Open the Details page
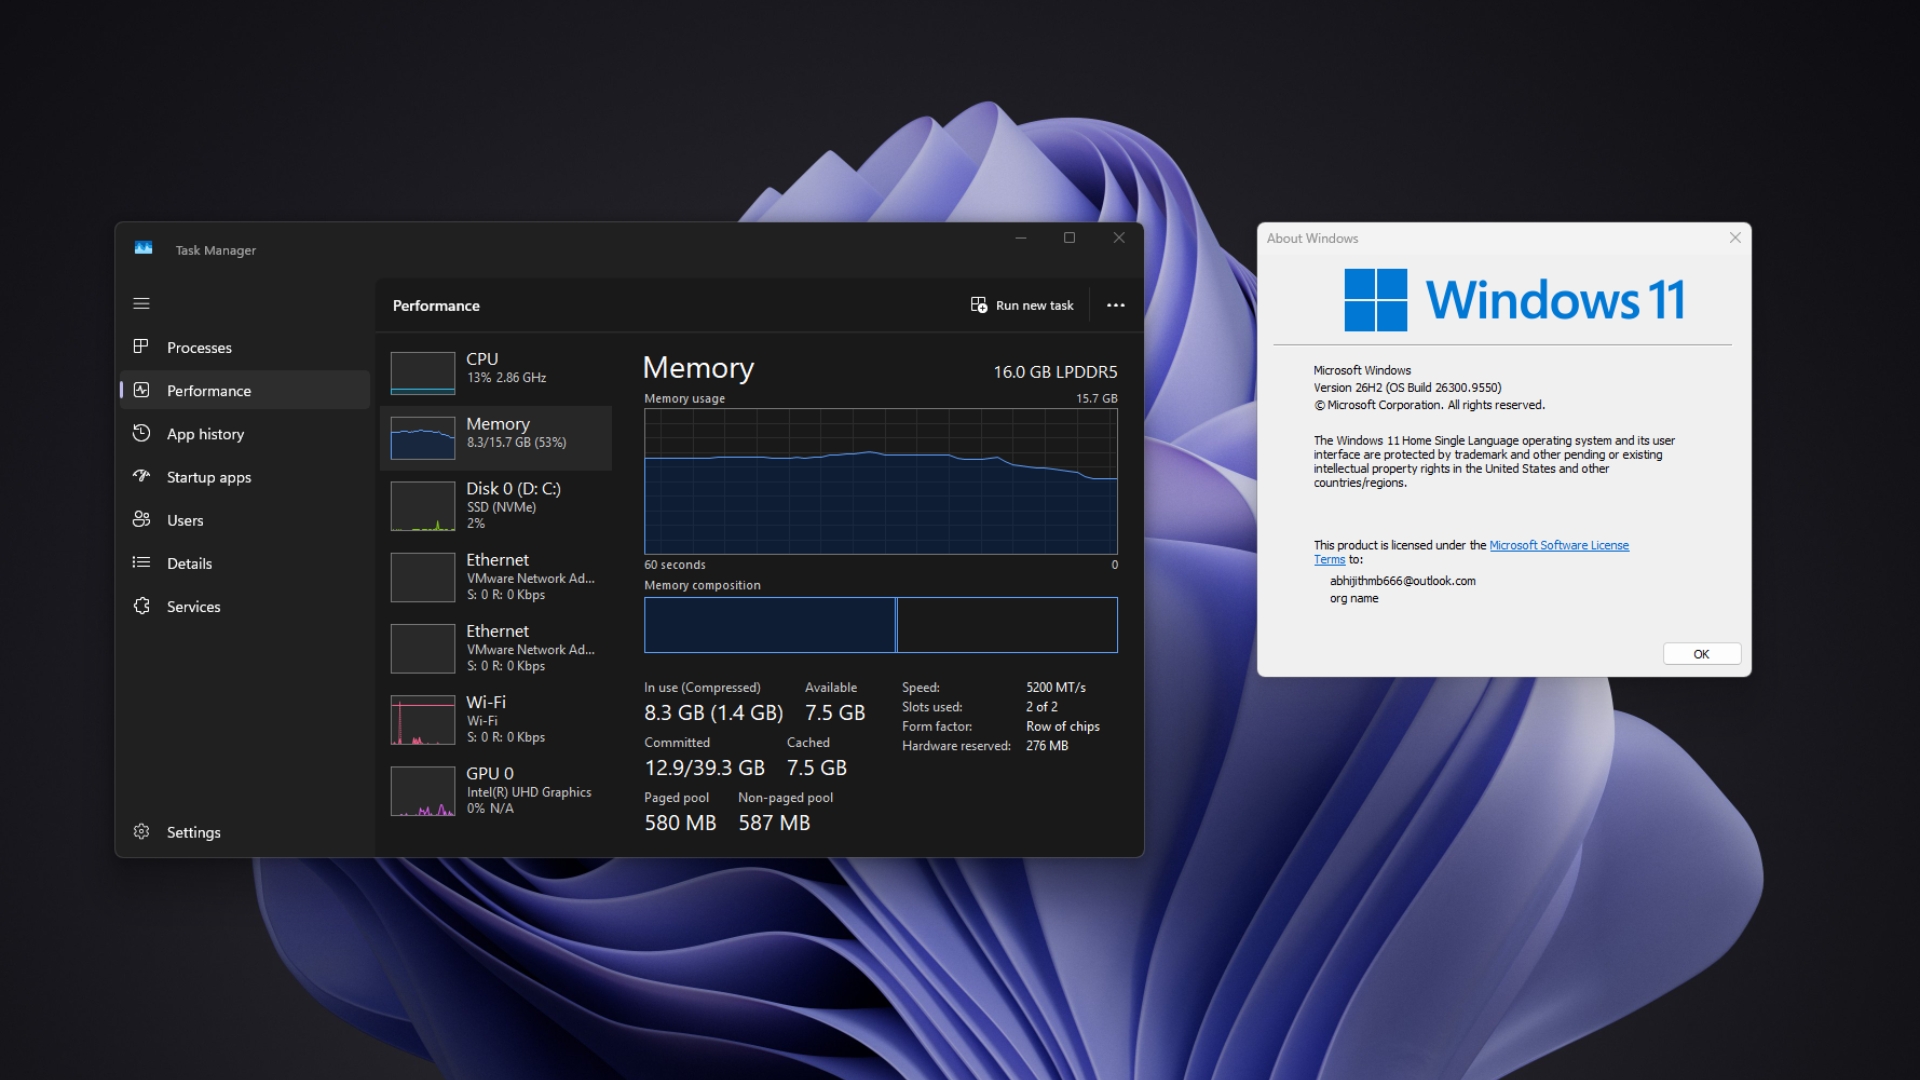 tap(245, 563)
